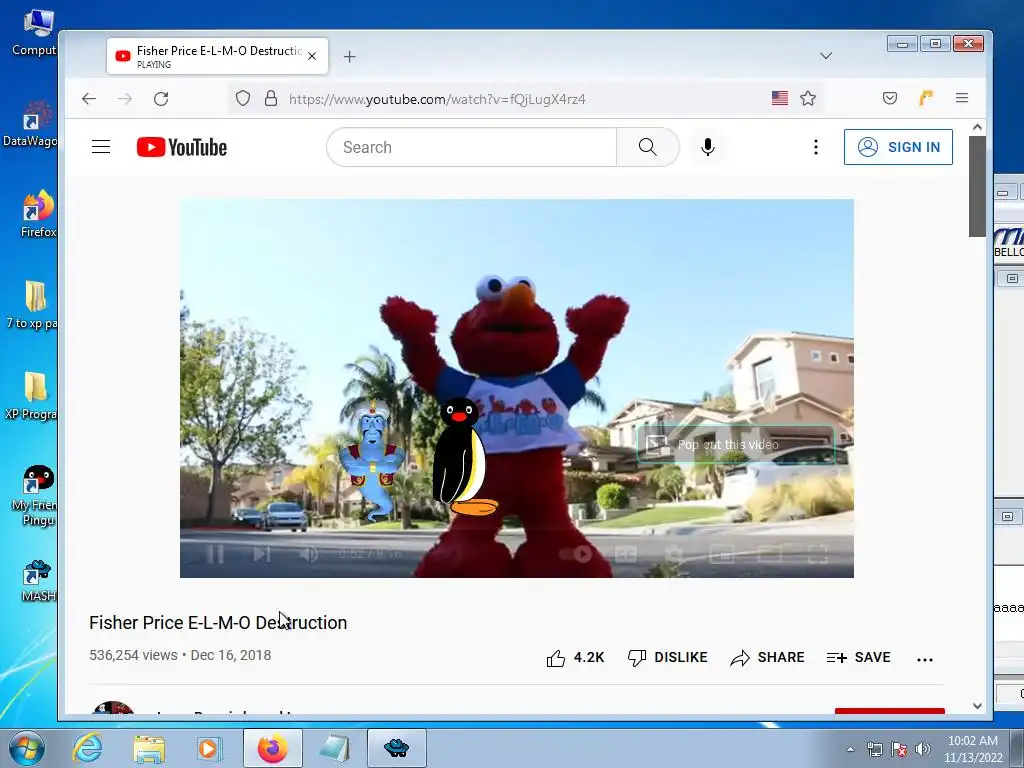Reload the page with the refresh icon
The width and height of the screenshot is (1024, 768).
[x=161, y=99]
